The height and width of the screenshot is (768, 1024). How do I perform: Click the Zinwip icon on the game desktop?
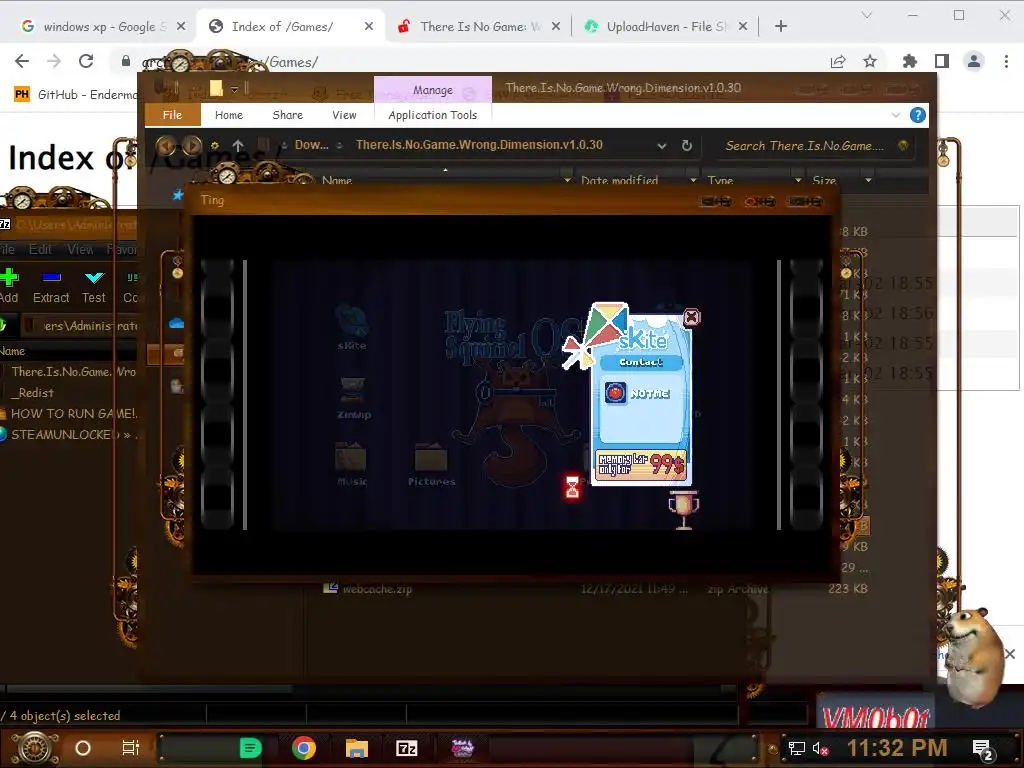pyautogui.click(x=353, y=398)
